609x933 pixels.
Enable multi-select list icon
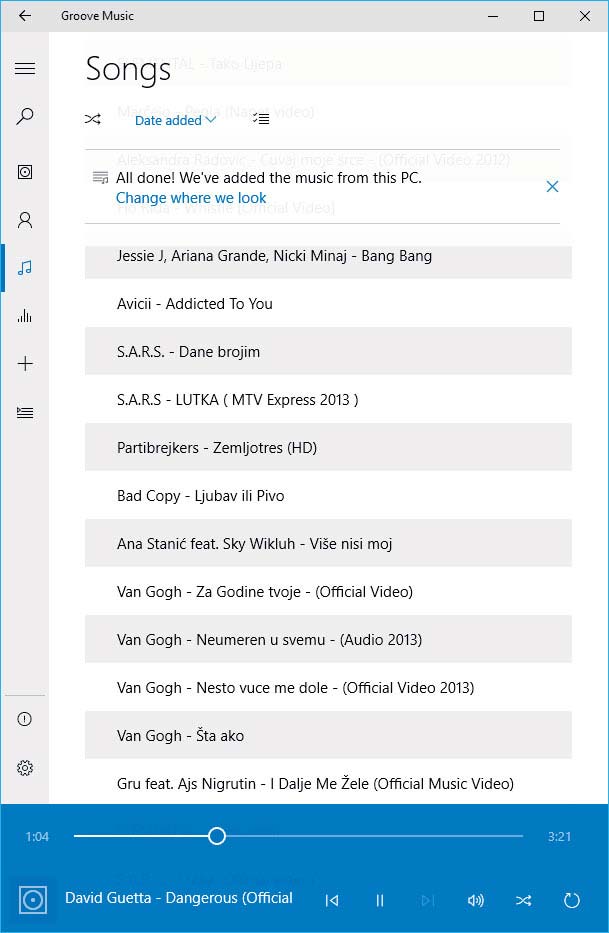click(261, 119)
